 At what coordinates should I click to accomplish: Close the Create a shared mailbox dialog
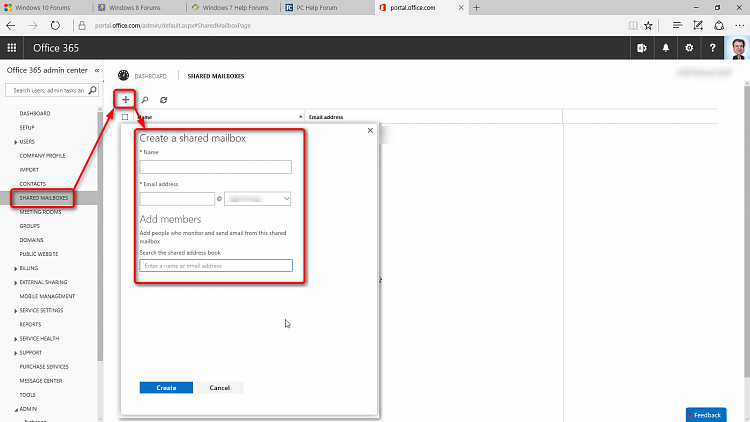coord(370,130)
